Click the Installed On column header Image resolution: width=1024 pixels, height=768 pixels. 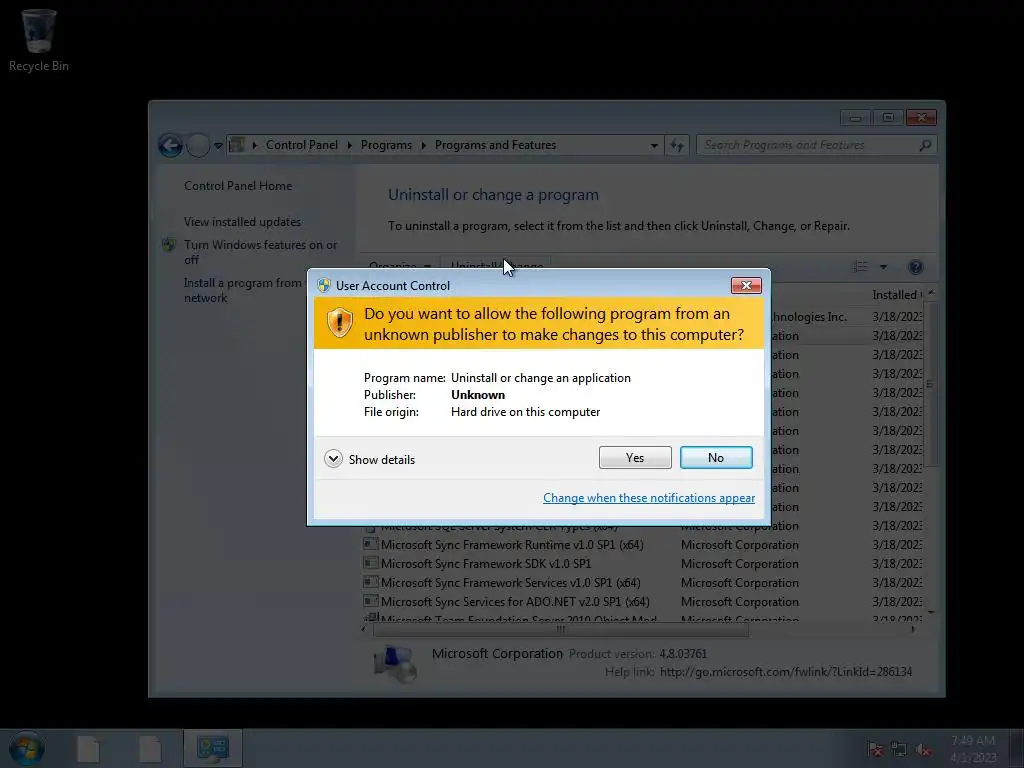click(x=897, y=295)
